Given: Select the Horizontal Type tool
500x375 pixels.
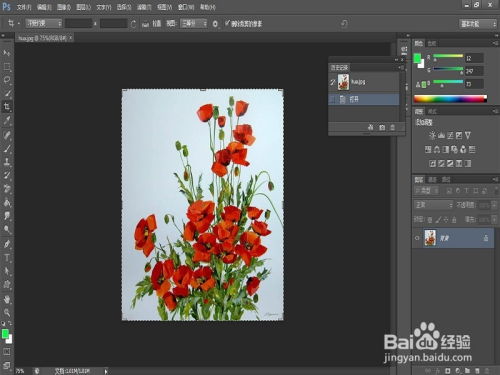Looking at the screenshot, I should click(7, 258).
